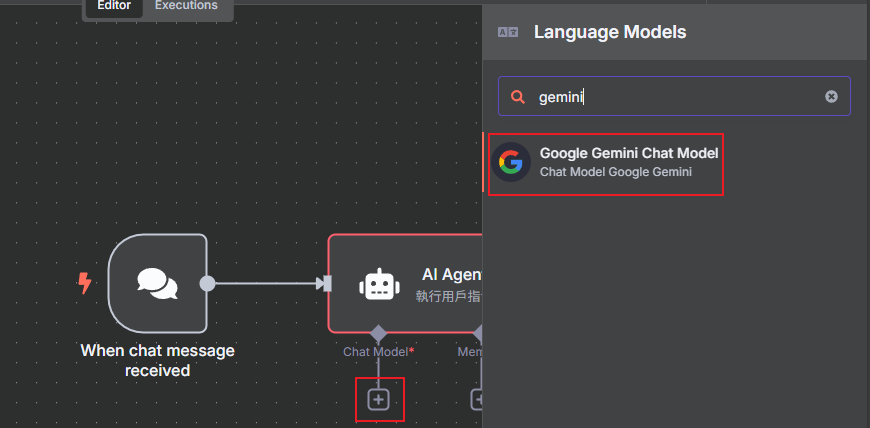Clear the search box with the X icon
The image size is (870, 428).
pos(831,97)
